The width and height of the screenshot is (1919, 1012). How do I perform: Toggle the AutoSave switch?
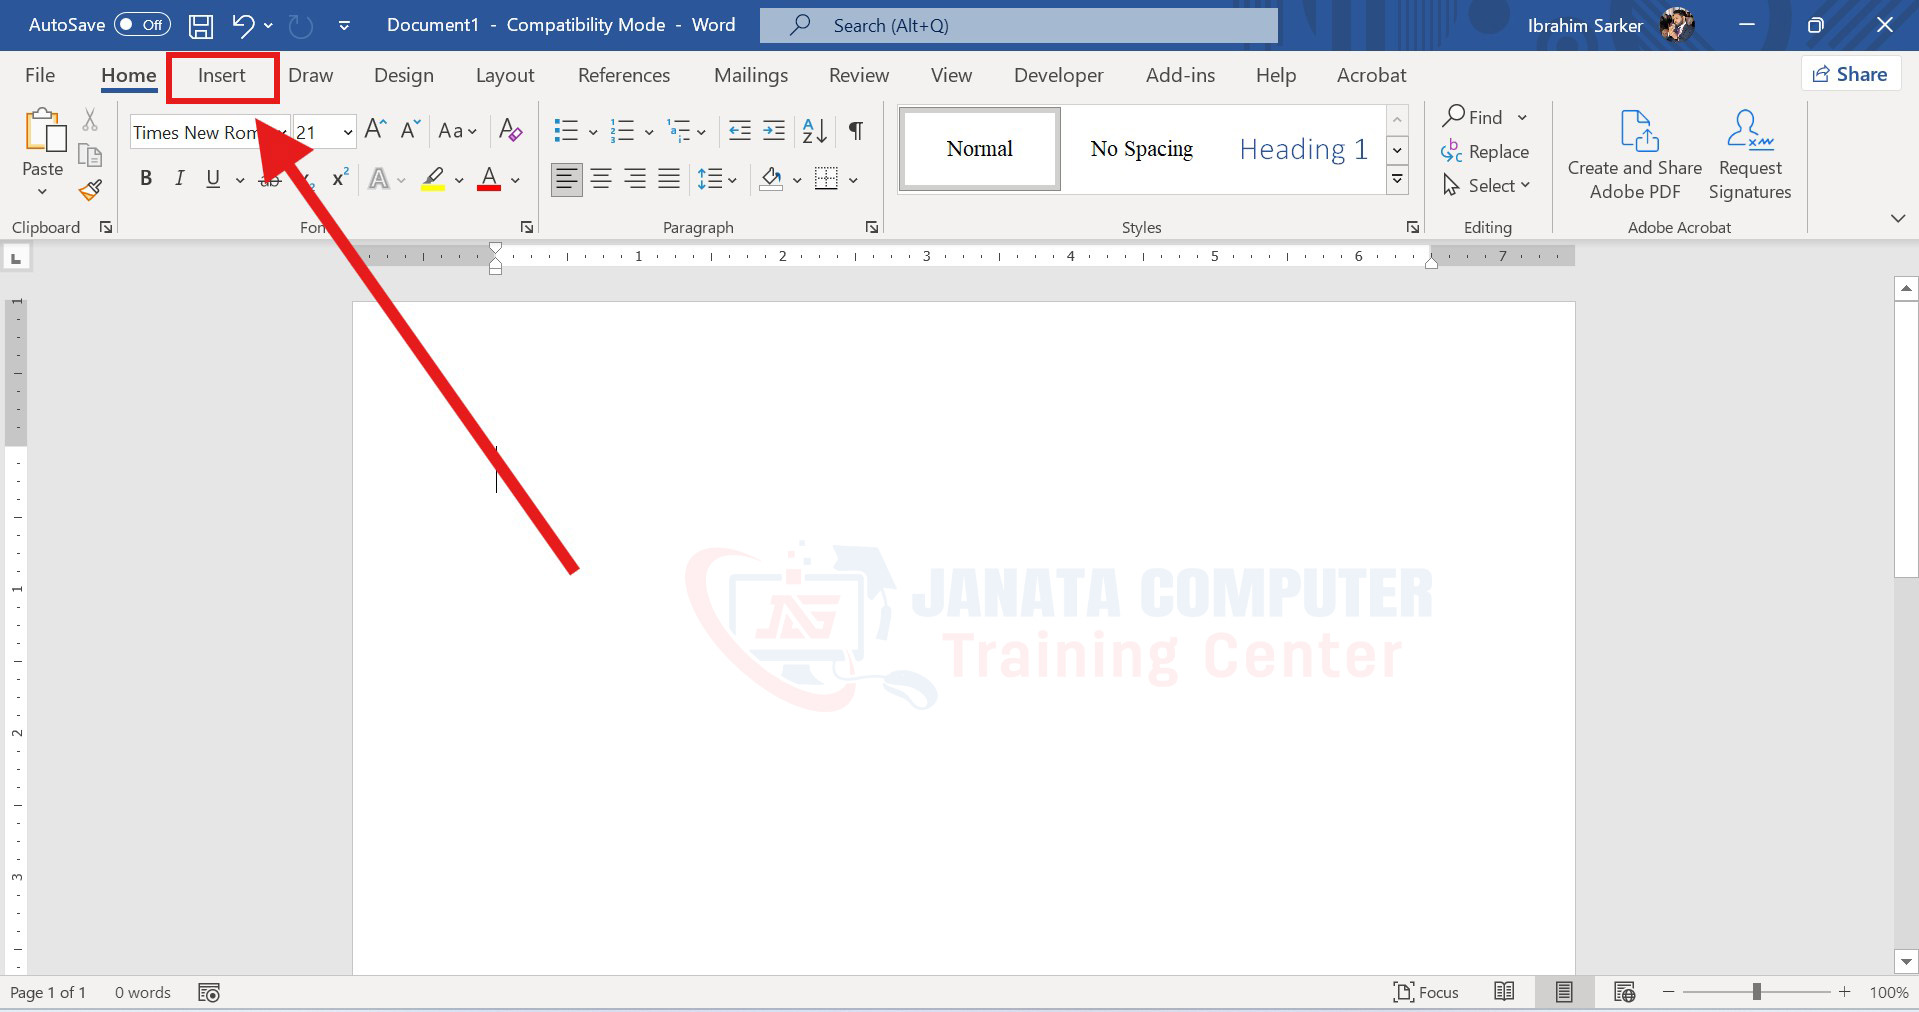click(x=142, y=25)
